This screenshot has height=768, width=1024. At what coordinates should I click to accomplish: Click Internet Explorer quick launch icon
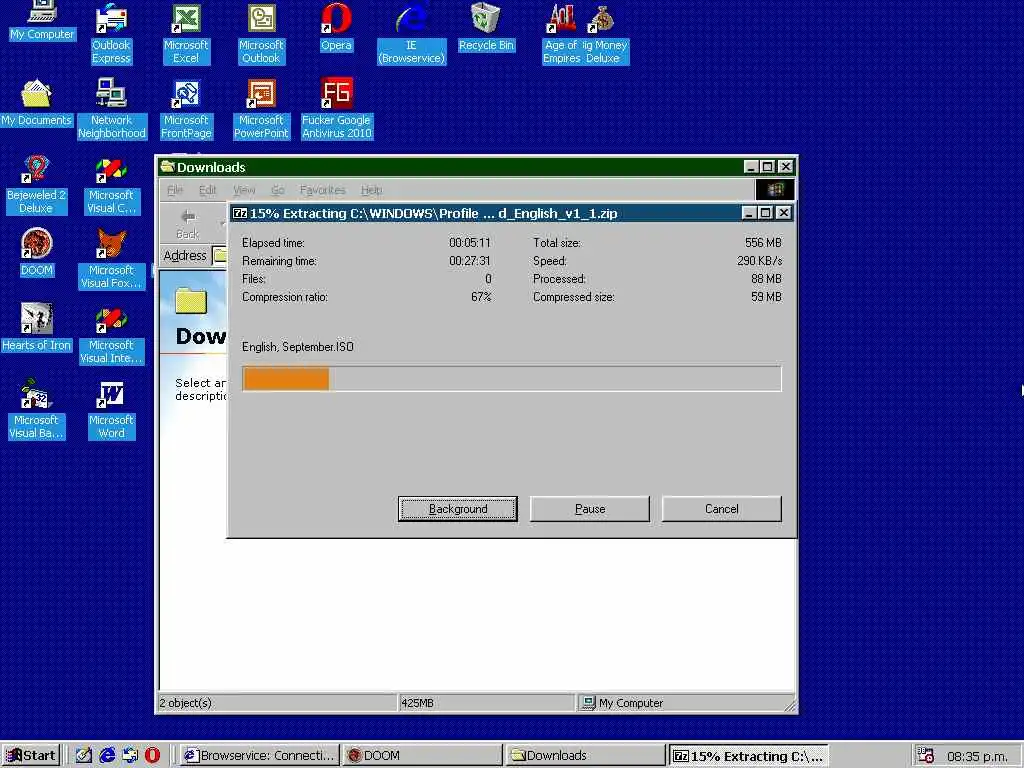[x=107, y=756]
